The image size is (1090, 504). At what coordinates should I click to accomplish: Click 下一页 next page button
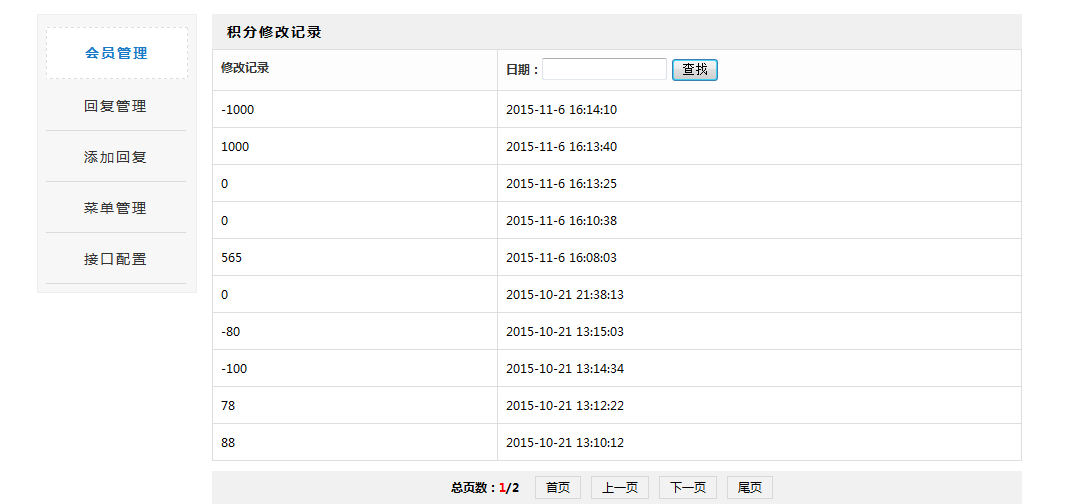pyautogui.click(x=688, y=487)
